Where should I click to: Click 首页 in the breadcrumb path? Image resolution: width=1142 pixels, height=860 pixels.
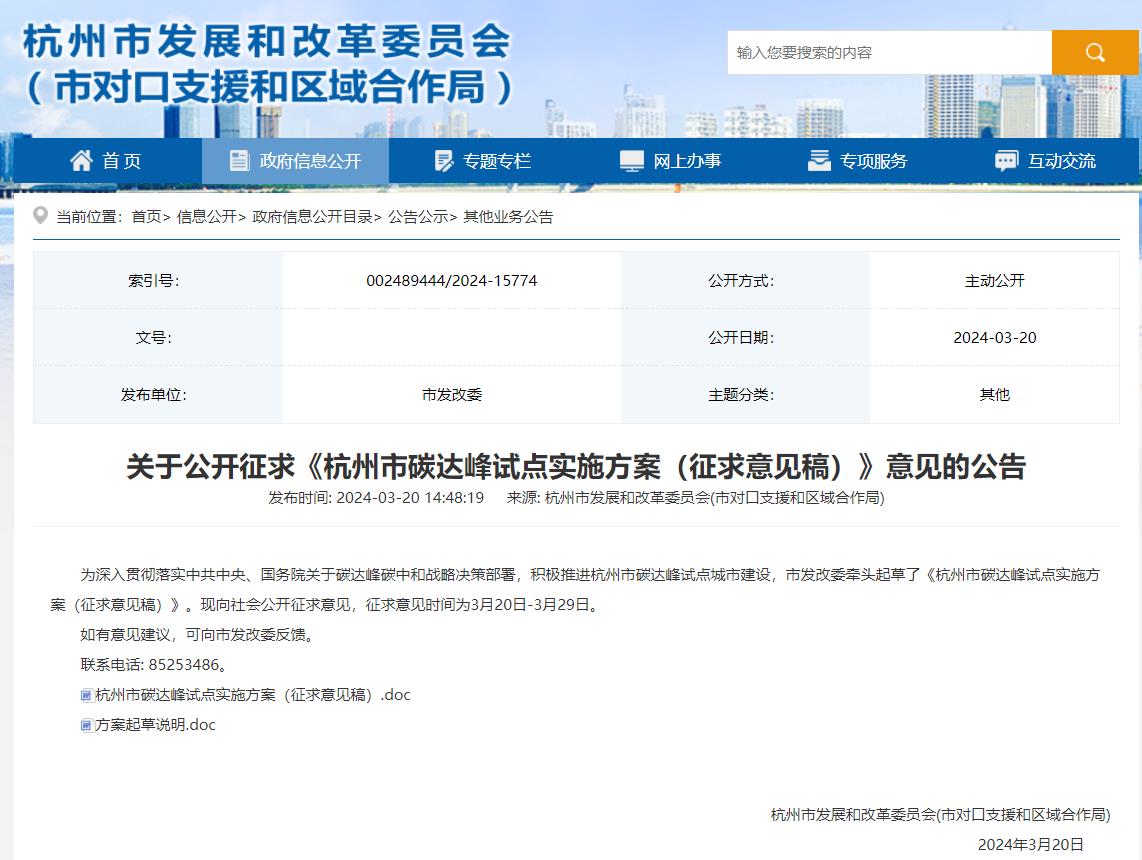click(x=146, y=217)
